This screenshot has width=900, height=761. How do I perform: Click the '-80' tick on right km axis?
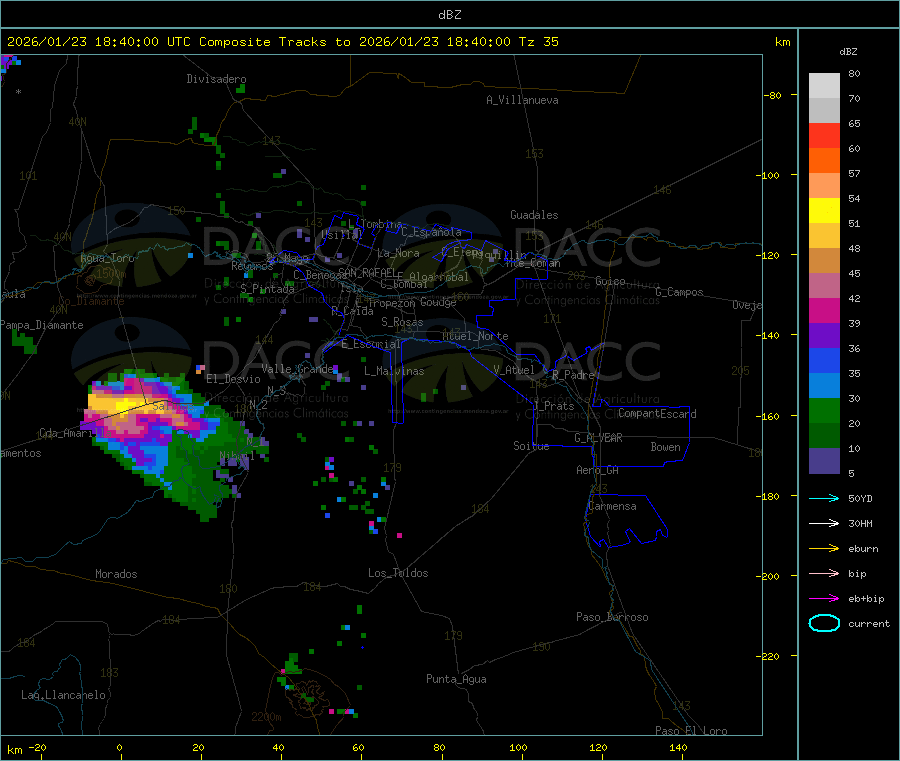[x=773, y=95]
